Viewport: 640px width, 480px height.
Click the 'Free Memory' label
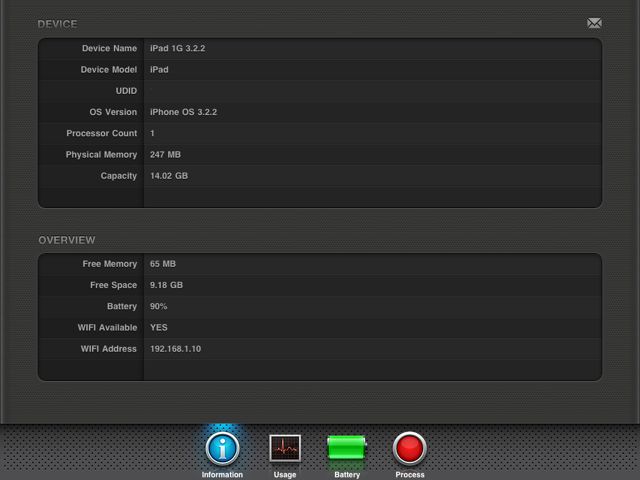pyautogui.click(x=110, y=264)
